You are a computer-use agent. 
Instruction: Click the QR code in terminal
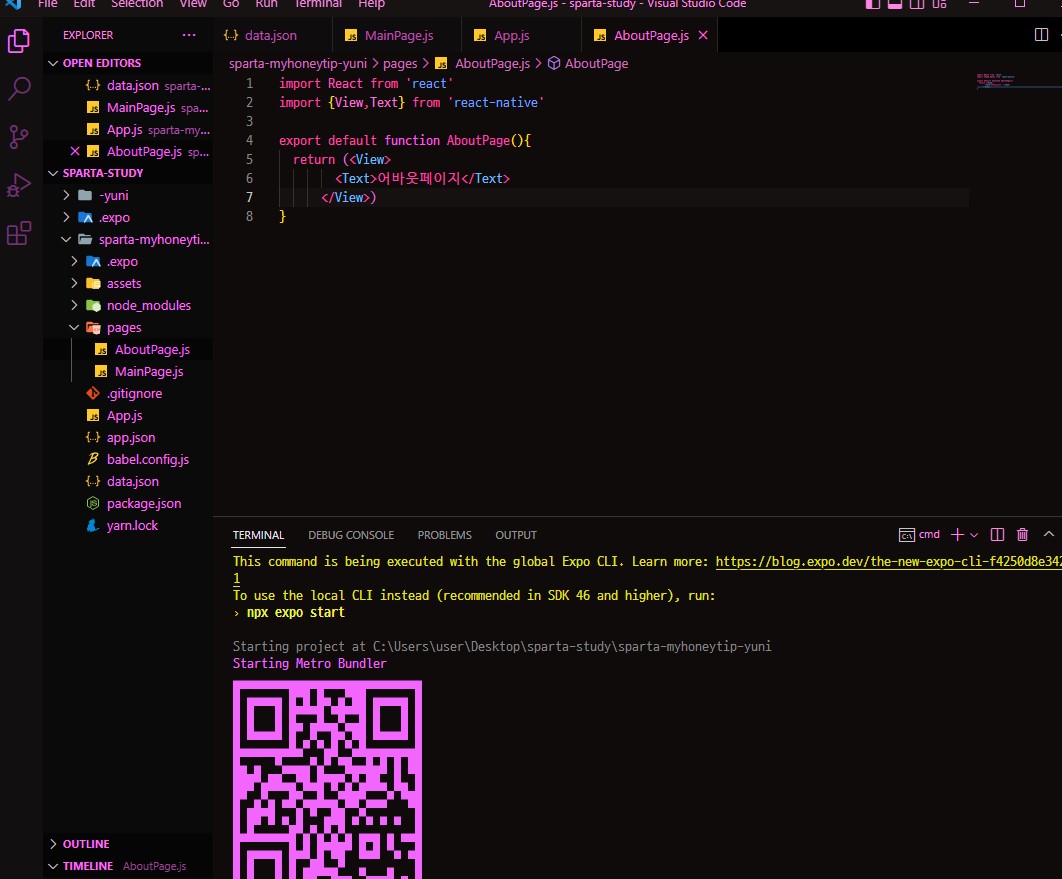pyautogui.click(x=327, y=779)
